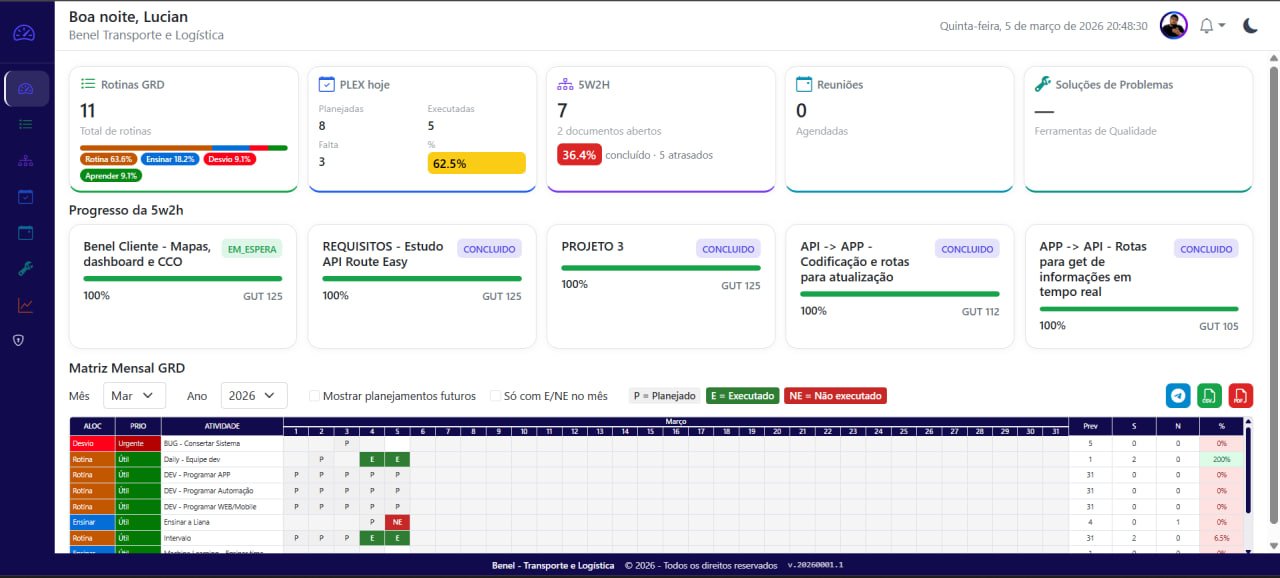The width and height of the screenshot is (1280, 578).
Task: Click the org-chart hierarchy sidebar icon
Action: click(26, 160)
